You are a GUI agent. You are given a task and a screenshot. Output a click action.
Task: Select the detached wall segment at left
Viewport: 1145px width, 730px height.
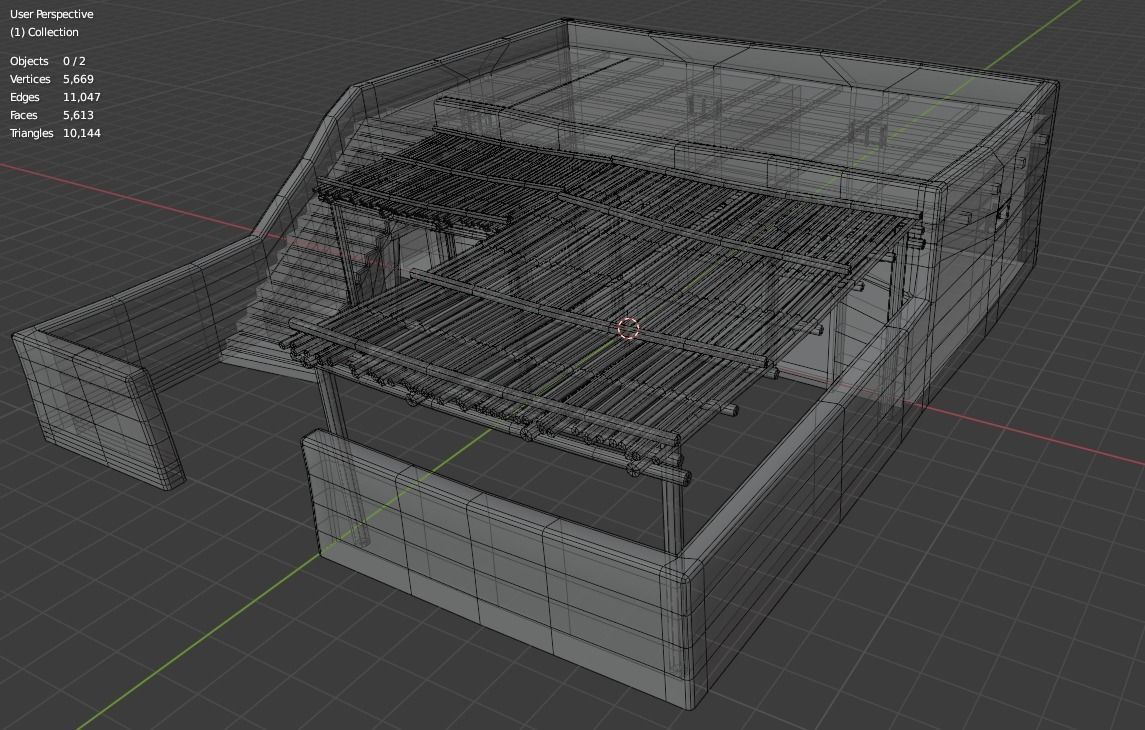99,409
